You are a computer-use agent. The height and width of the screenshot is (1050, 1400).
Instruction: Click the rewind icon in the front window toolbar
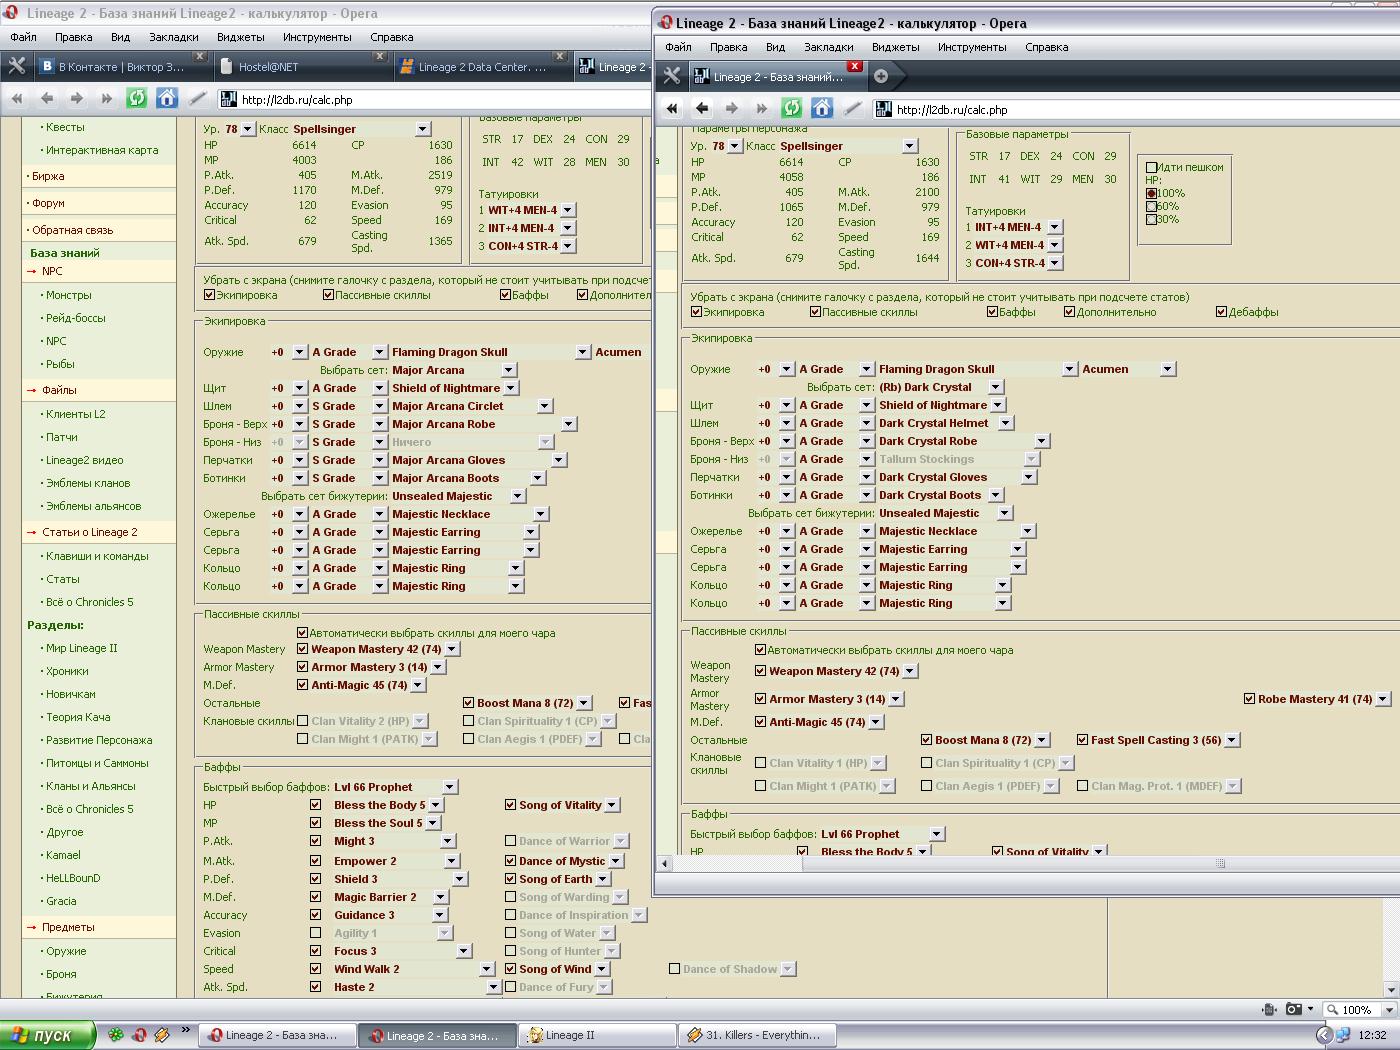(x=672, y=108)
